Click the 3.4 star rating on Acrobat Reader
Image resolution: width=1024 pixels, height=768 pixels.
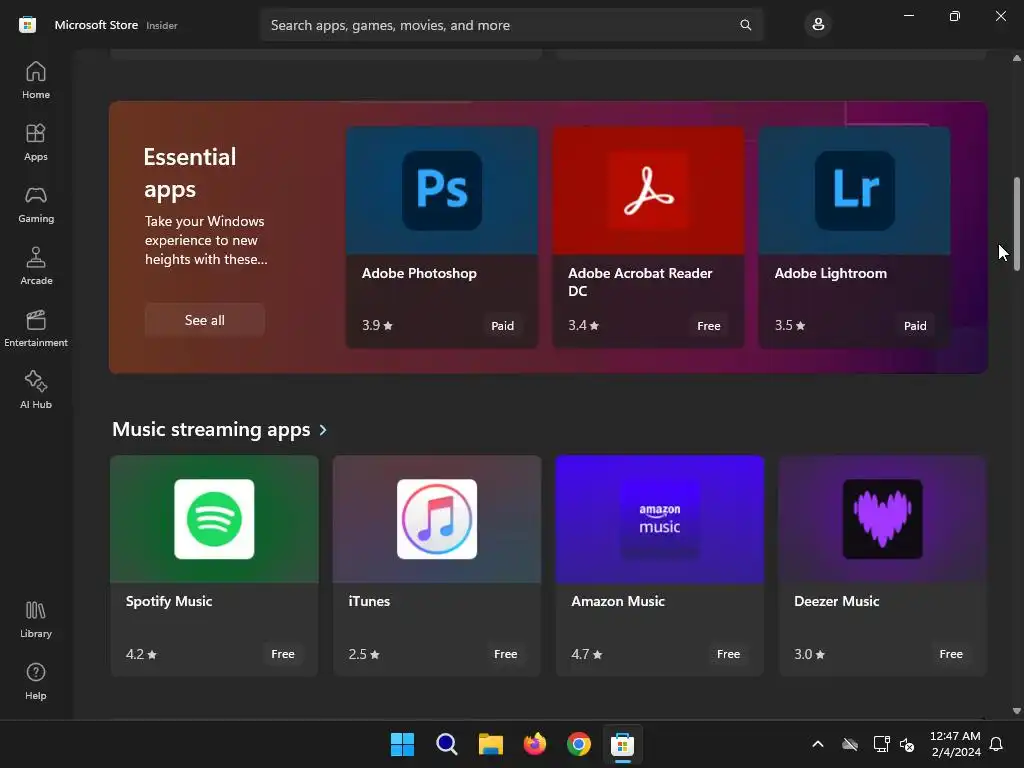tap(583, 325)
